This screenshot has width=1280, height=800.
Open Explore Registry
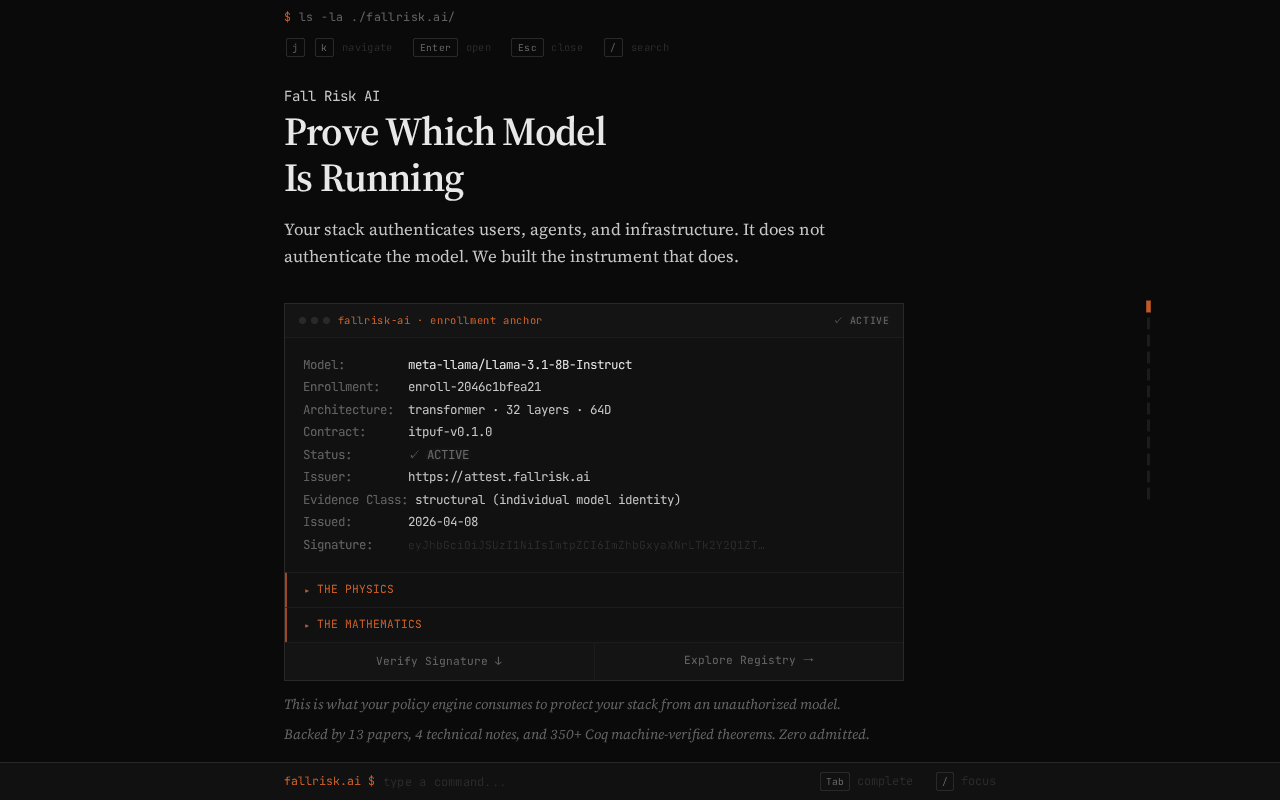[x=749, y=661]
